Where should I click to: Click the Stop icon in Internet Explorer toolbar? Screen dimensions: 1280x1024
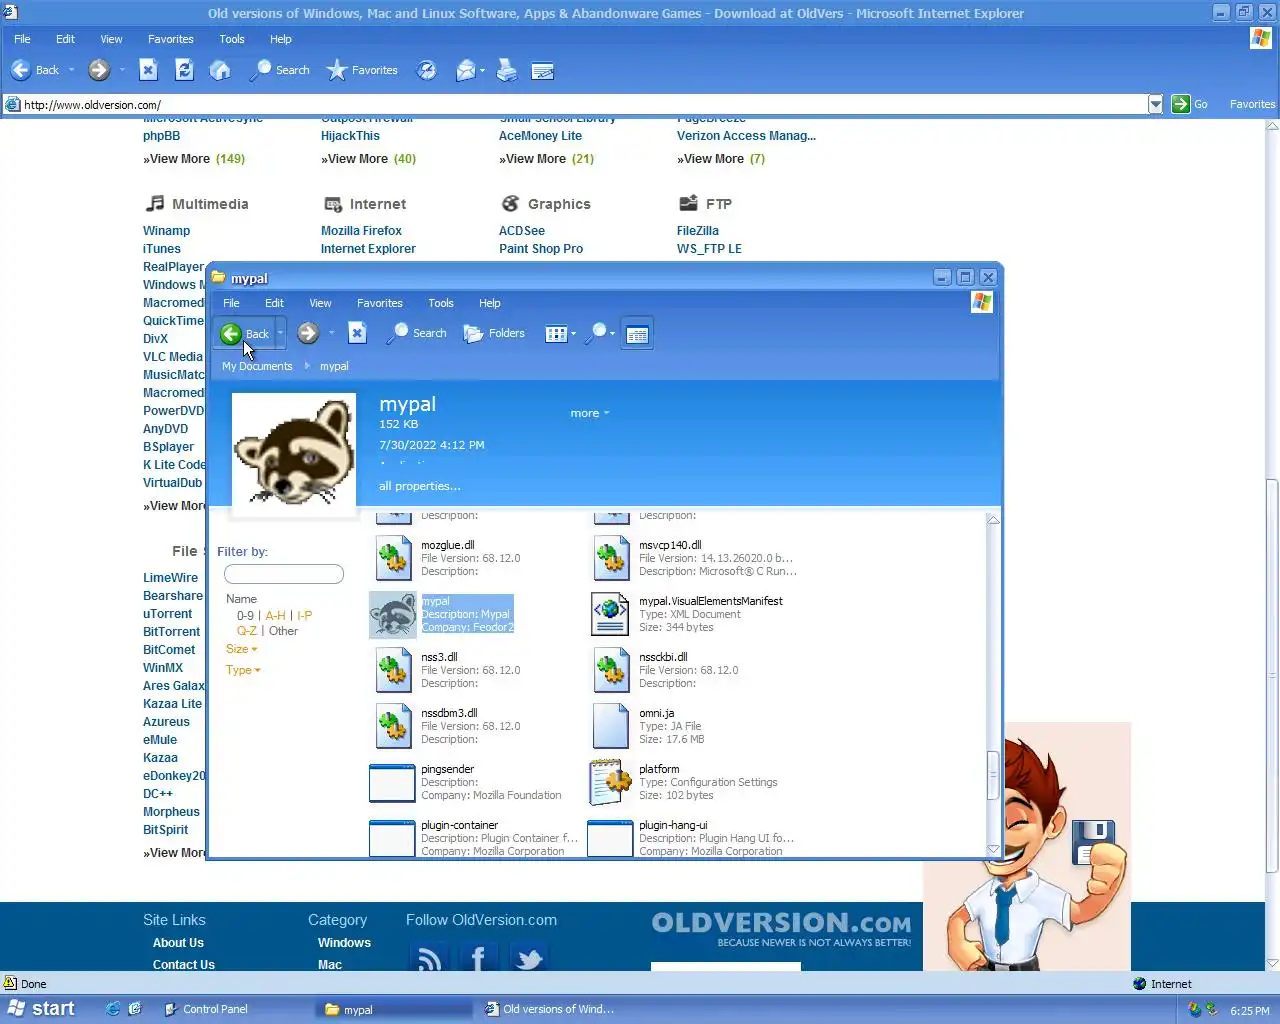(x=148, y=70)
